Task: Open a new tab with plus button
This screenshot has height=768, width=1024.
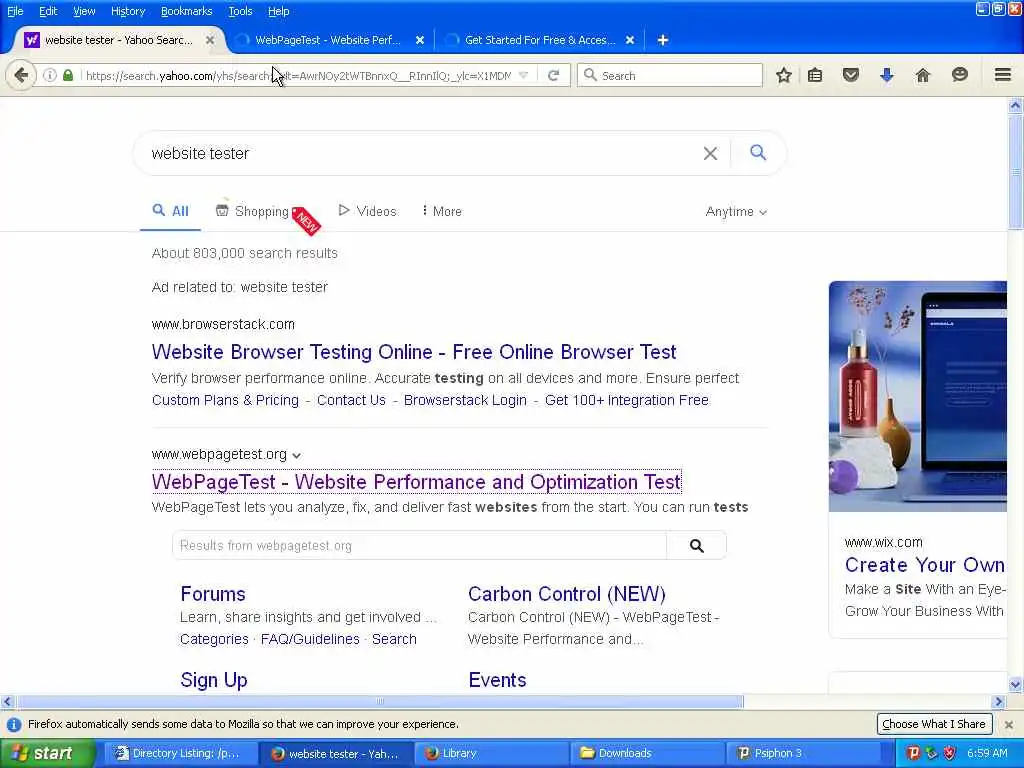Action: coord(662,40)
